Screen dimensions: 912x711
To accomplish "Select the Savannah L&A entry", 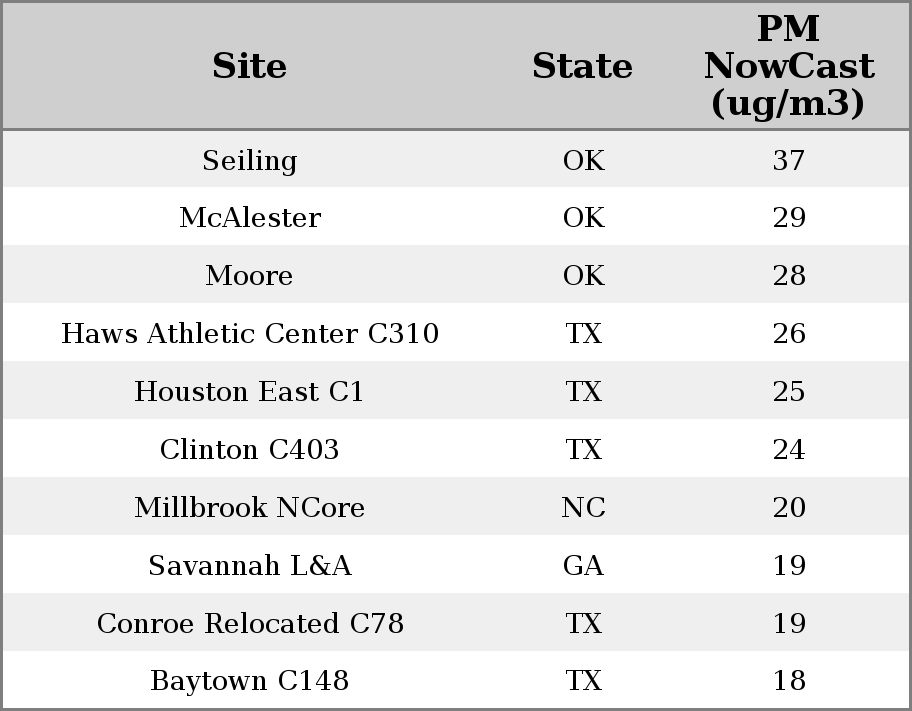I will point(250,565).
